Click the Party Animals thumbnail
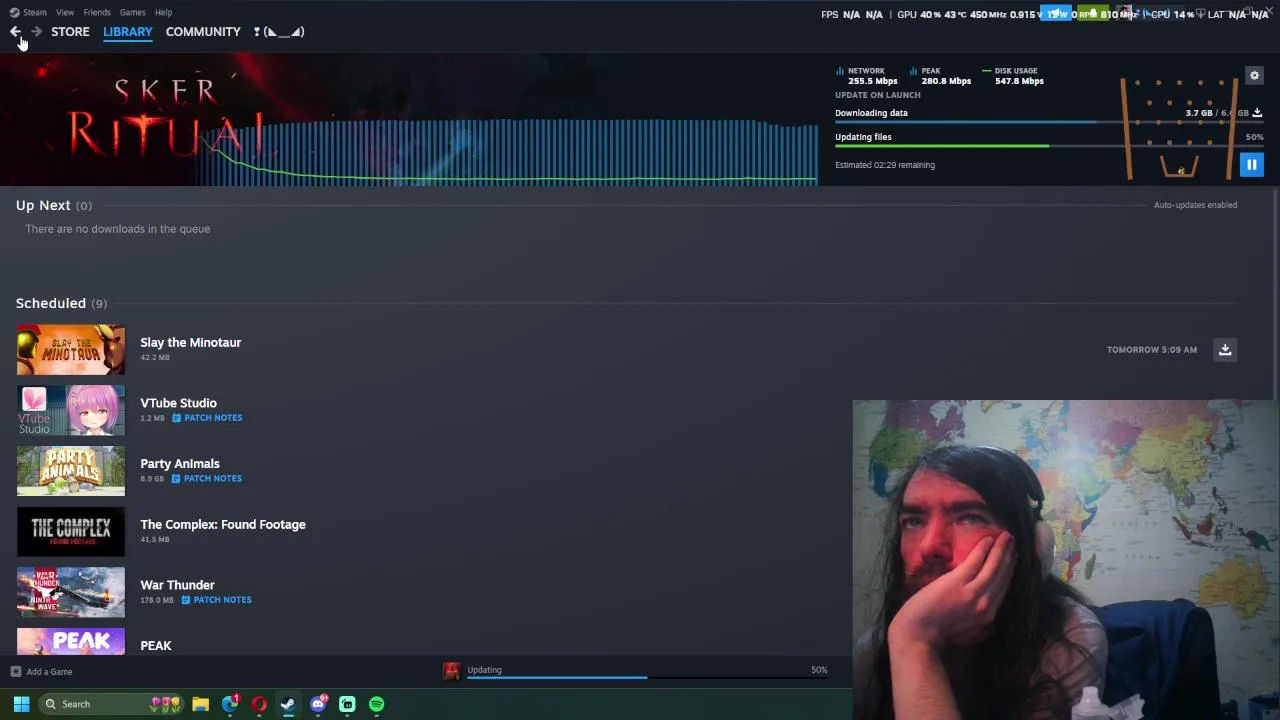The width and height of the screenshot is (1280, 720). pos(71,471)
